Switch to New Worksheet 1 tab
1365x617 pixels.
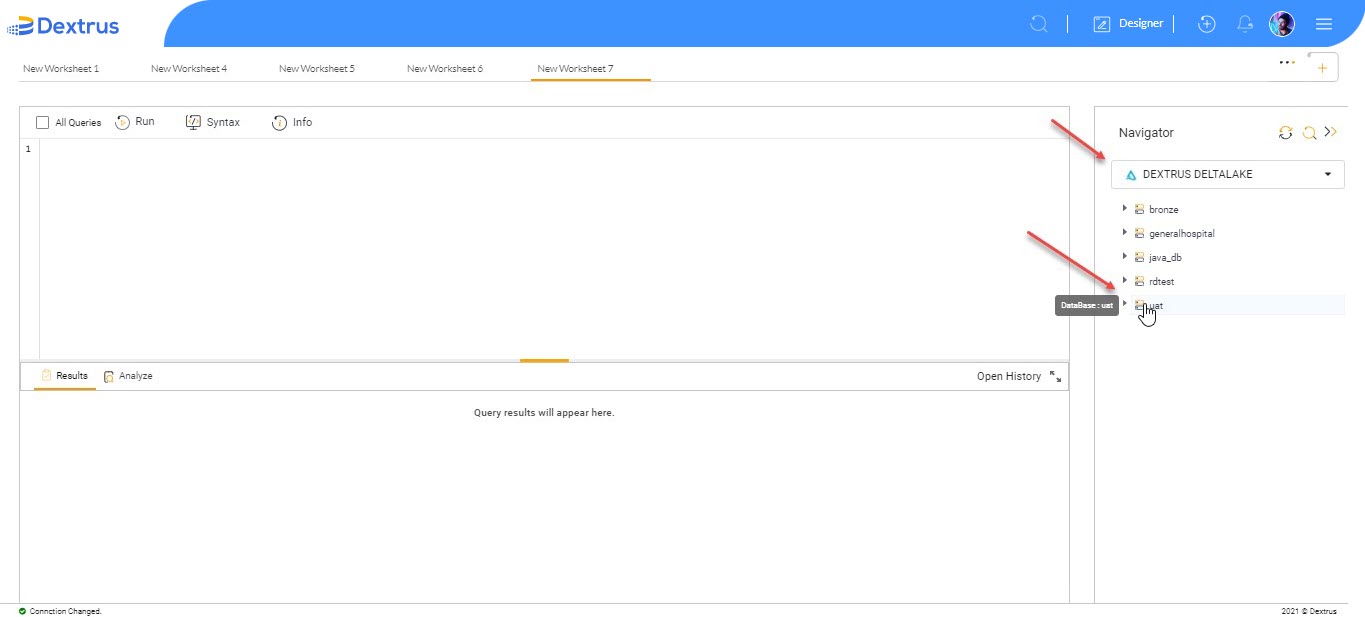click(61, 69)
